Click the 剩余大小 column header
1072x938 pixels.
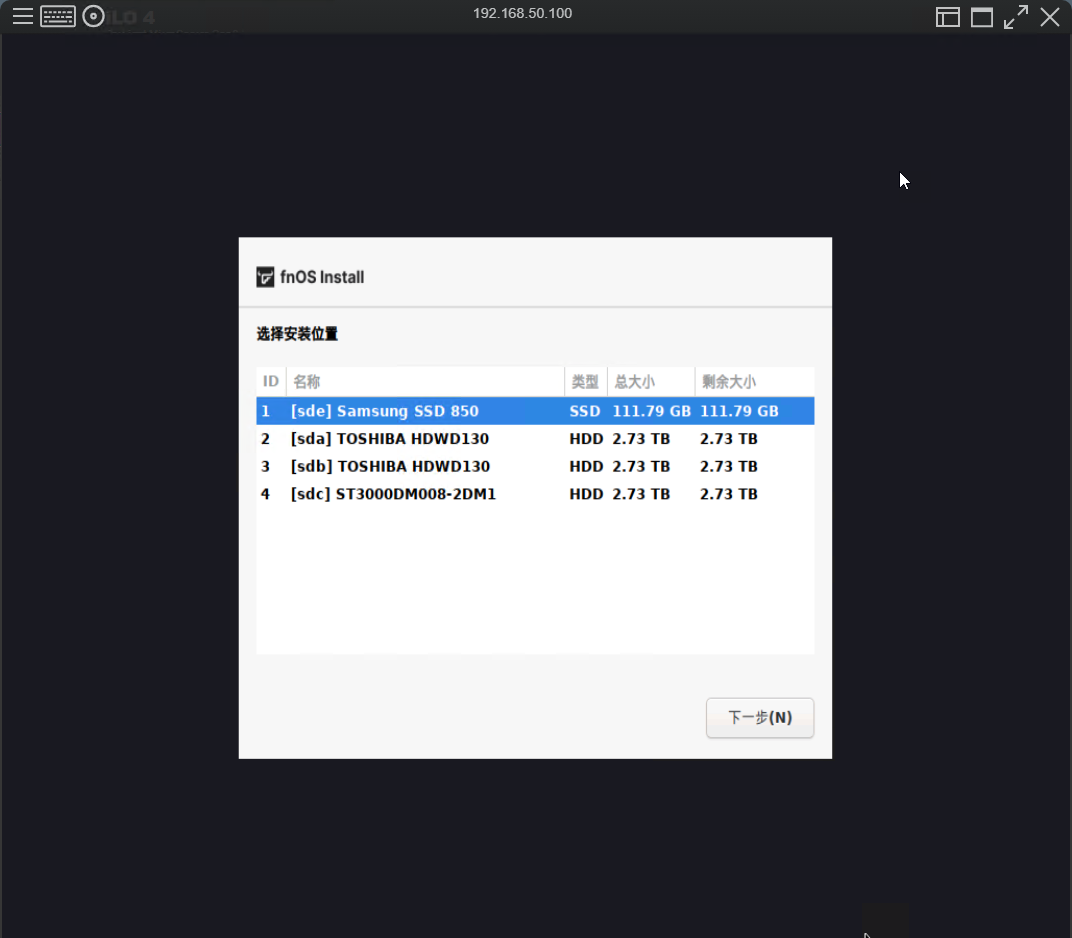[755, 381]
